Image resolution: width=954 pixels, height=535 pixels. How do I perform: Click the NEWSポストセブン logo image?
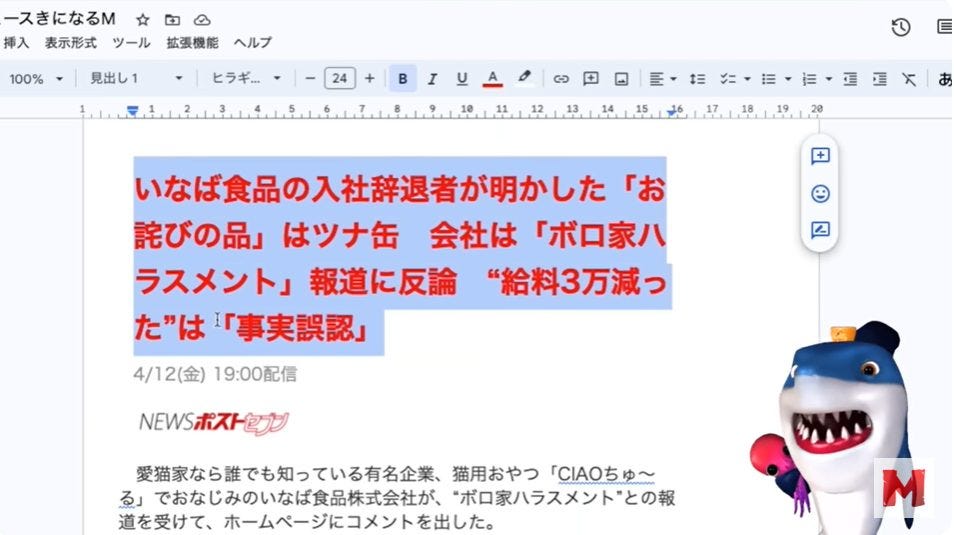coord(214,422)
